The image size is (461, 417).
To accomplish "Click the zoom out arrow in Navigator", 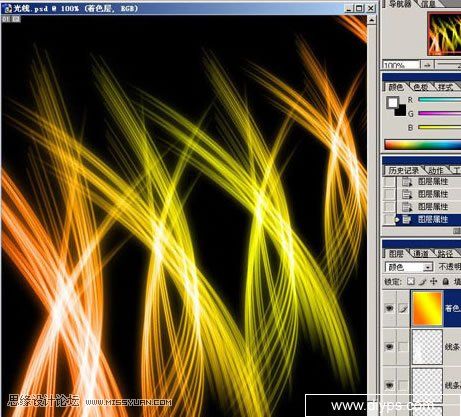I will (427, 65).
